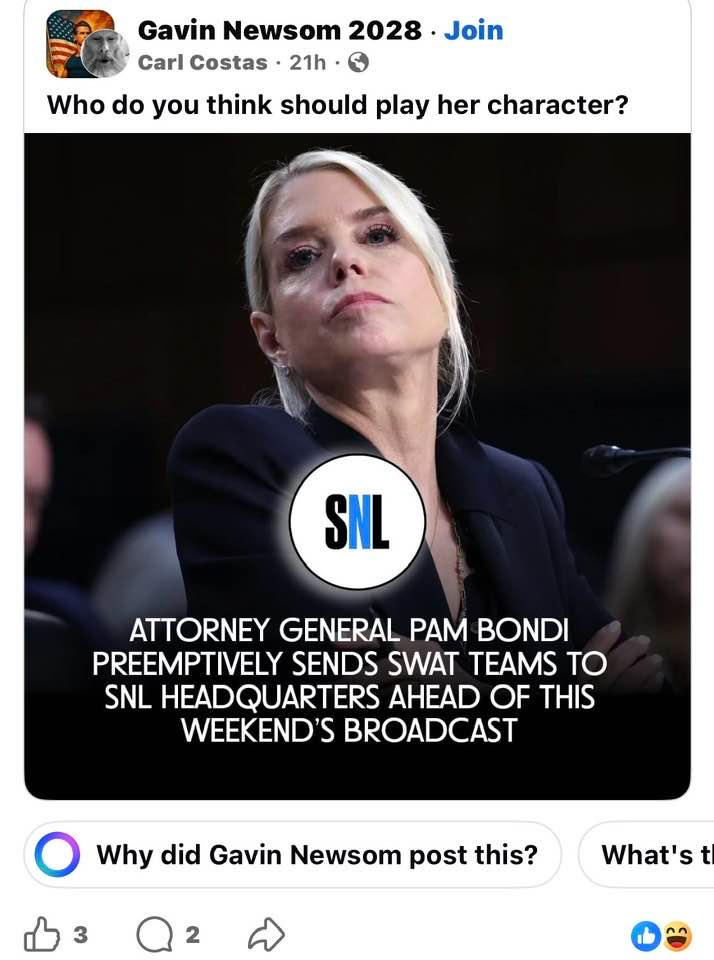View the 2 comments count

point(192,935)
